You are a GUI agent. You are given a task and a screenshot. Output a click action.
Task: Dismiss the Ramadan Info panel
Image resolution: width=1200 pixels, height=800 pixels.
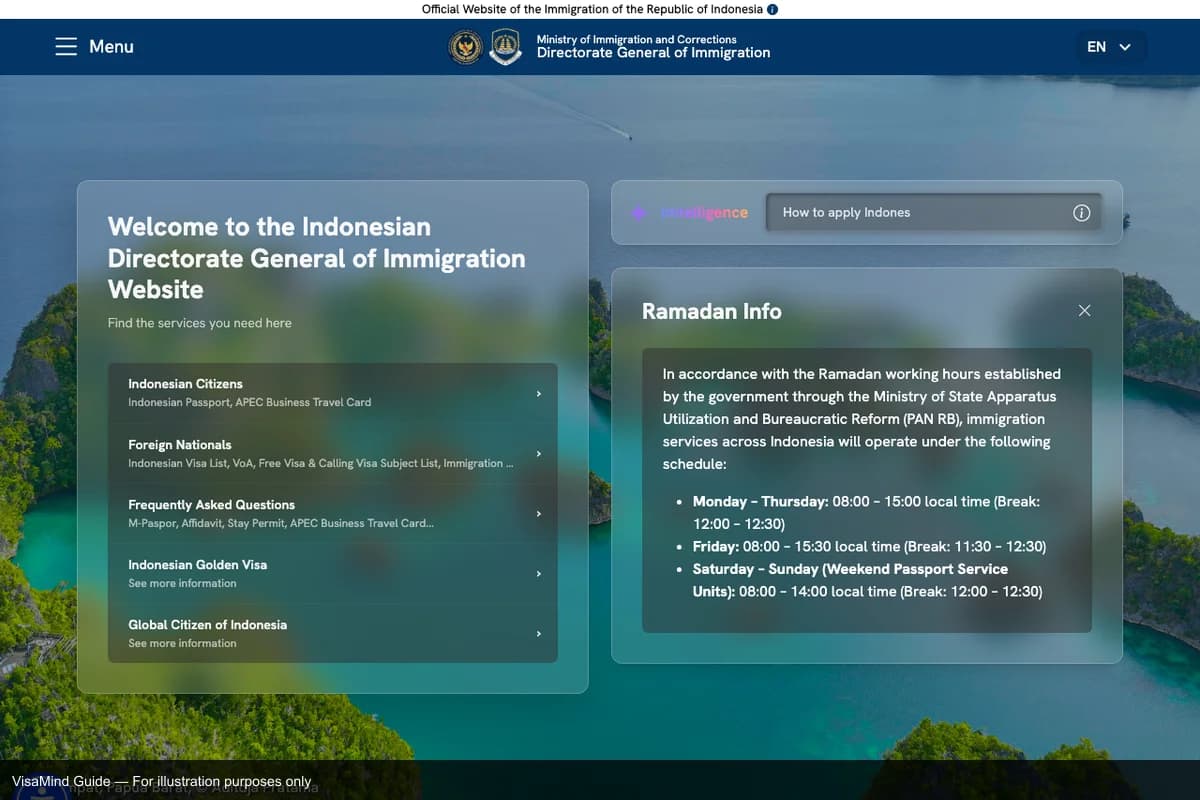1084,311
